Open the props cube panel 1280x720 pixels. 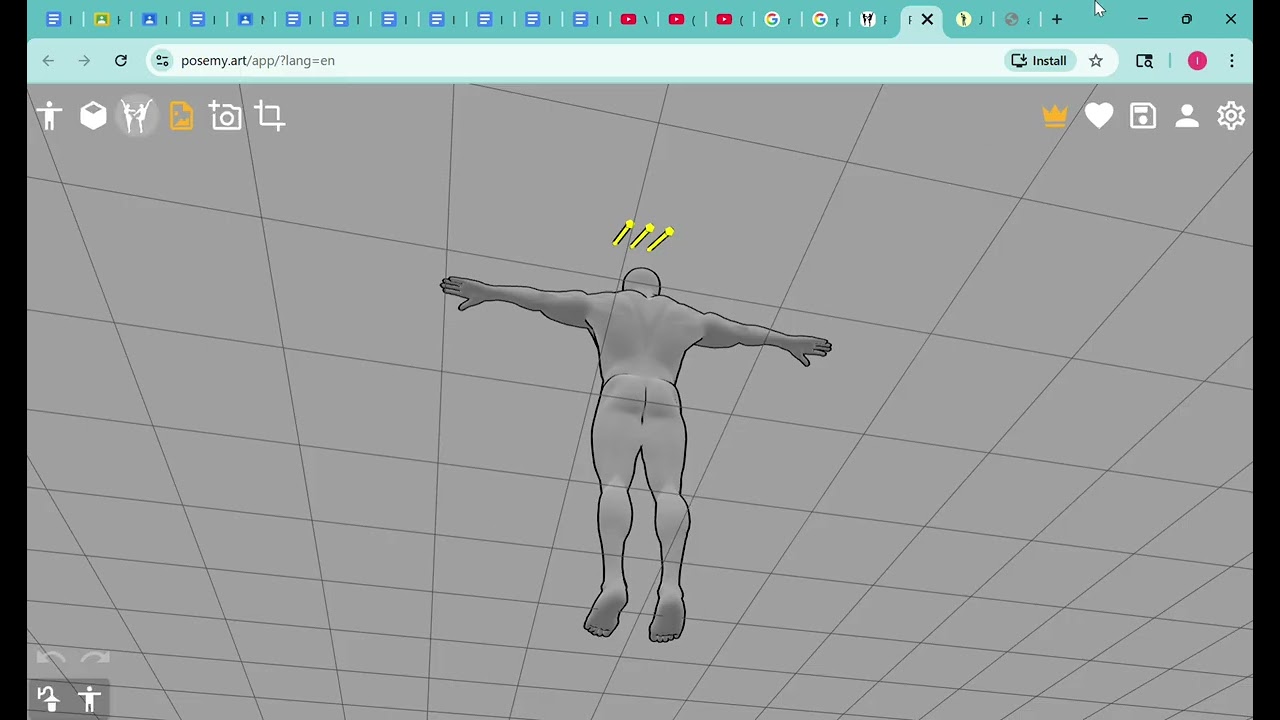[93, 116]
